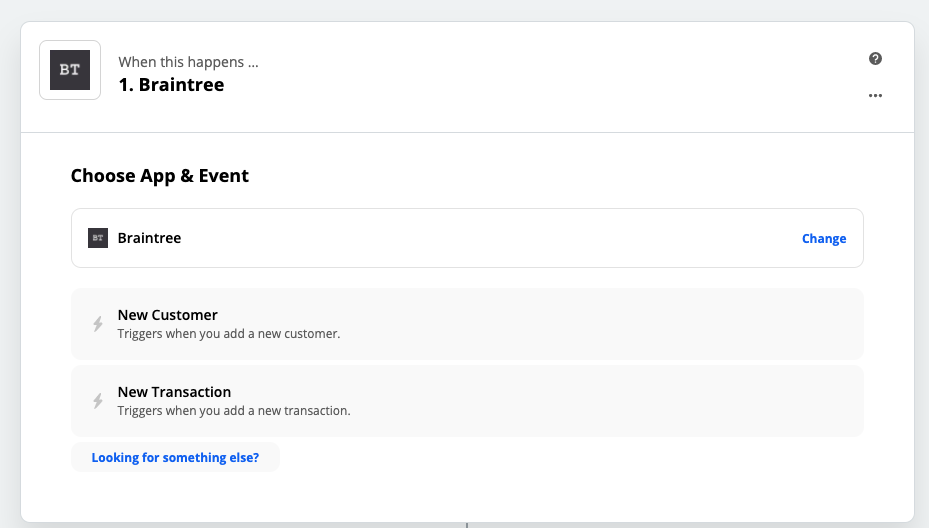
Task: Select the New Transaction trigger event
Action: [x=467, y=401]
